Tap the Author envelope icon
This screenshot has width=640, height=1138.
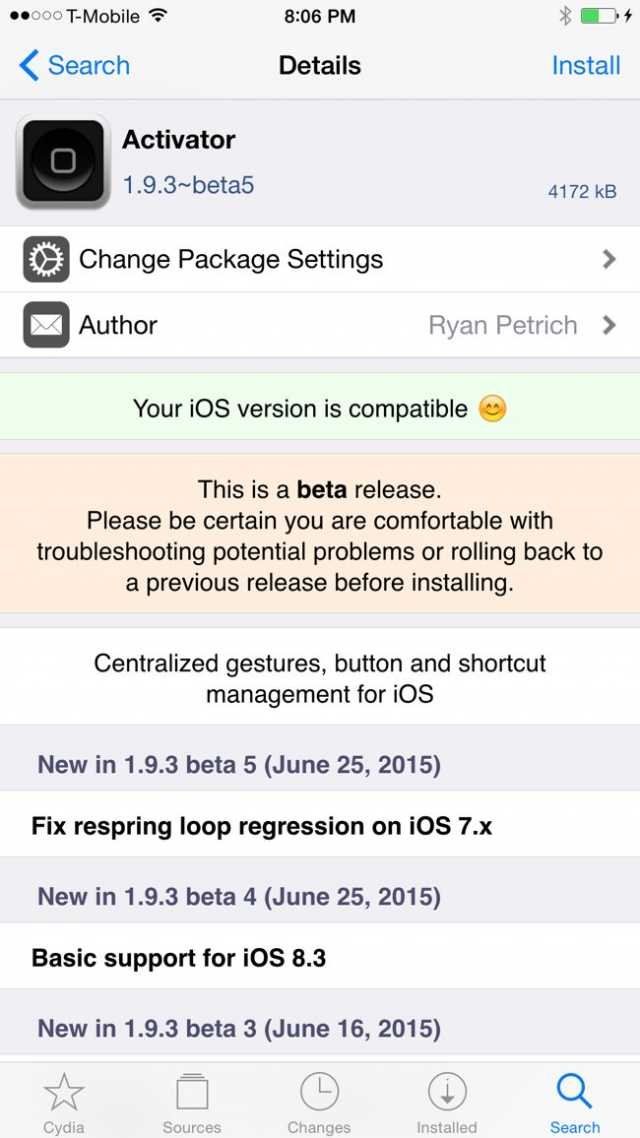click(x=44, y=325)
